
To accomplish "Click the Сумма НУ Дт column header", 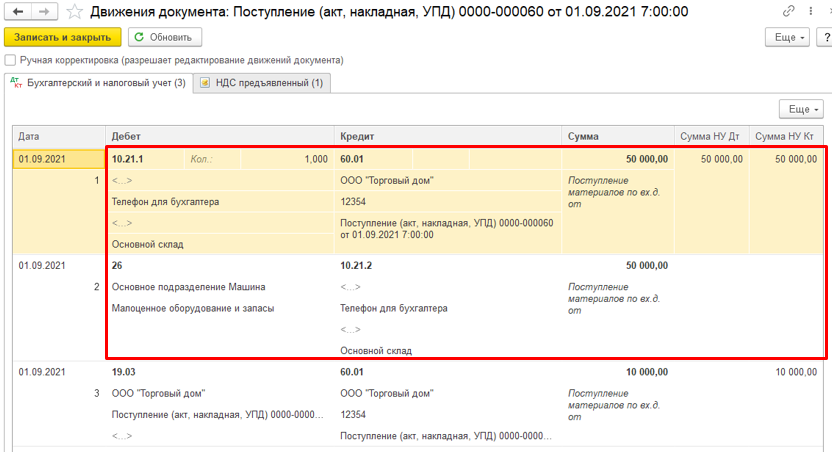I will coord(709,136).
